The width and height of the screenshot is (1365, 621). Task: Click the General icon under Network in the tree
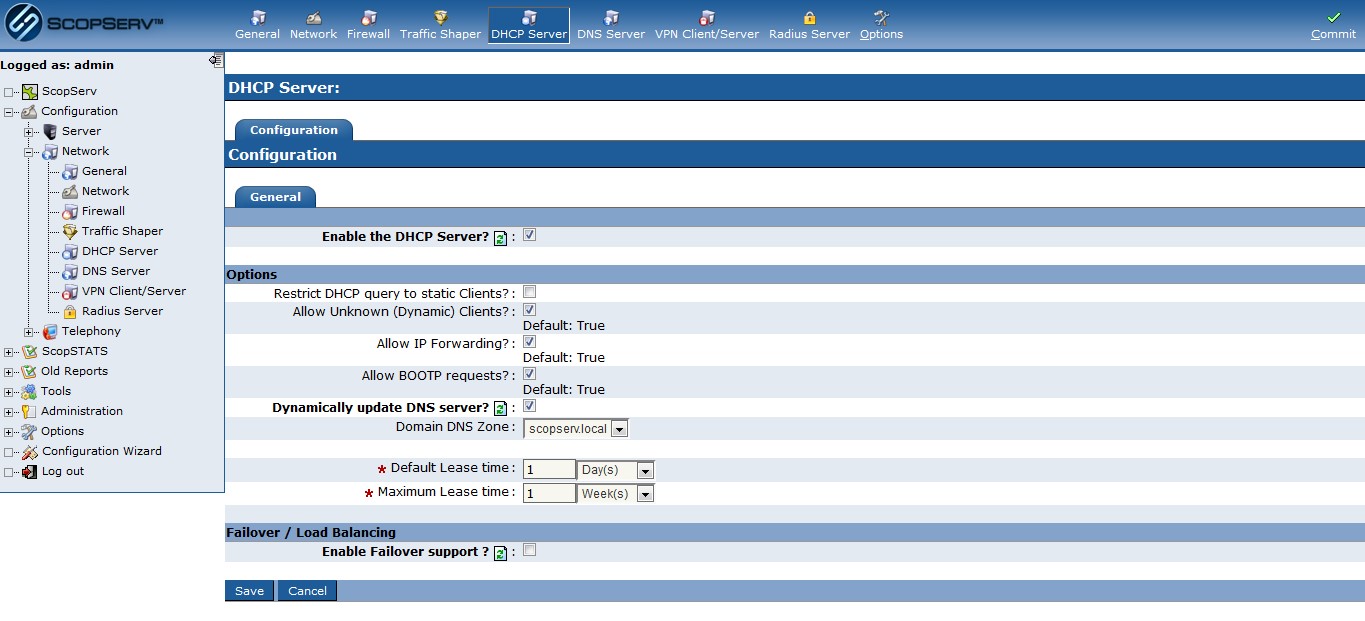(70, 171)
